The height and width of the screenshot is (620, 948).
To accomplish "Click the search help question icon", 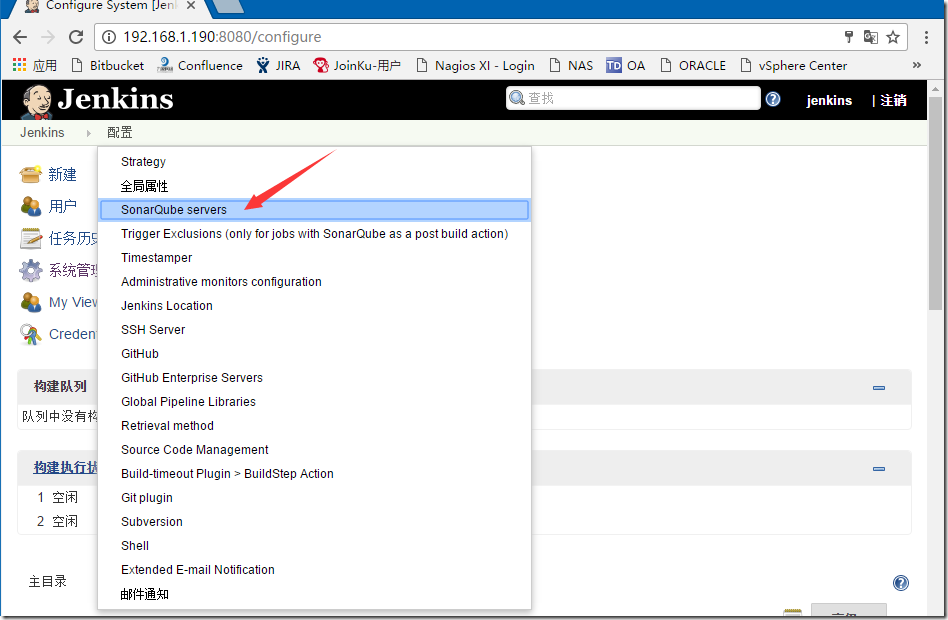I will pyautogui.click(x=773, y=99).
